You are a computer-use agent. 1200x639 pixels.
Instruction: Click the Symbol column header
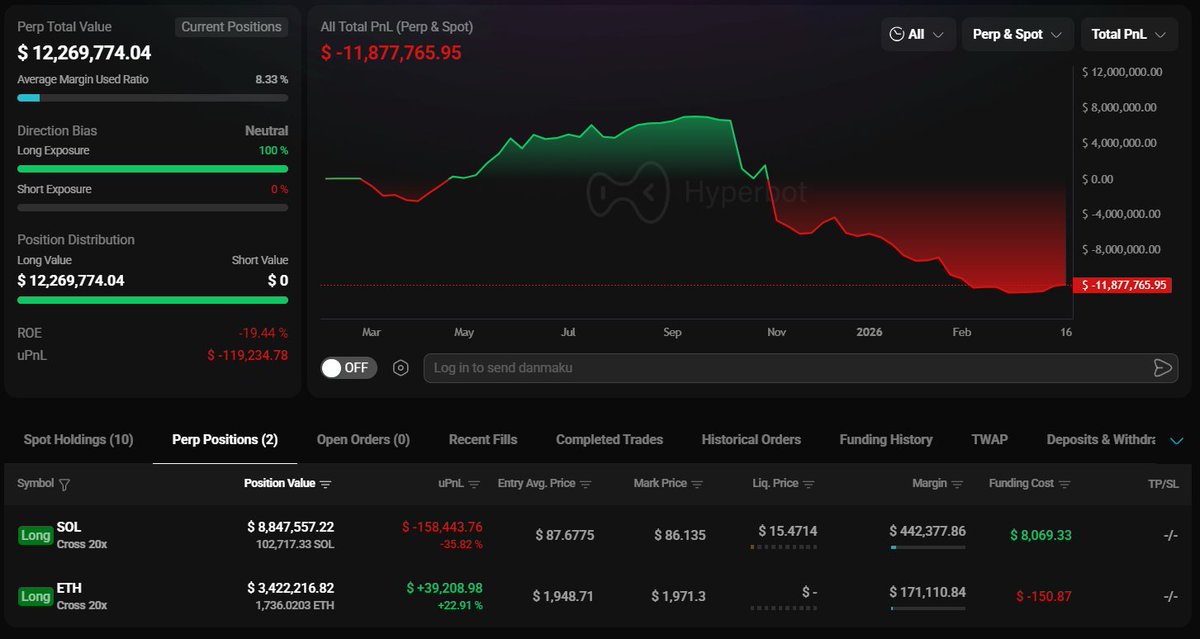click(x=36, y=484)
